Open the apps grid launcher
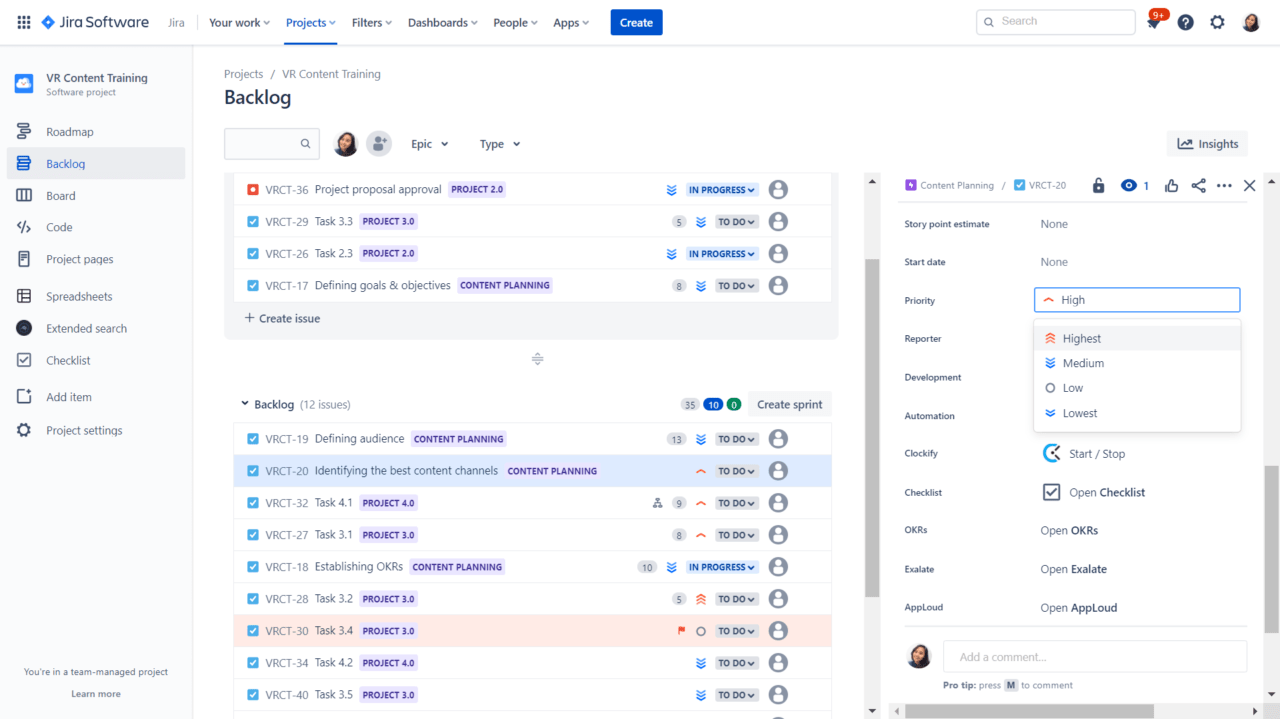 (22, 21)
